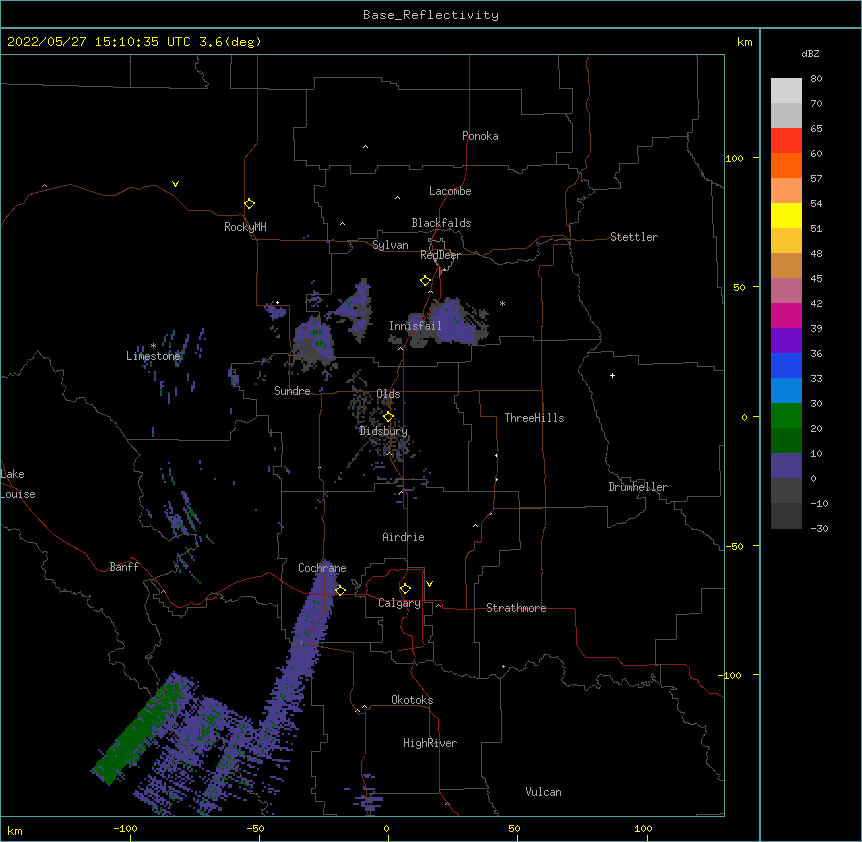Click the Lacombe city label
Image resolution: width=862 pixels, height=842 pixels.
pyautogui.click(x=450, y=191)
